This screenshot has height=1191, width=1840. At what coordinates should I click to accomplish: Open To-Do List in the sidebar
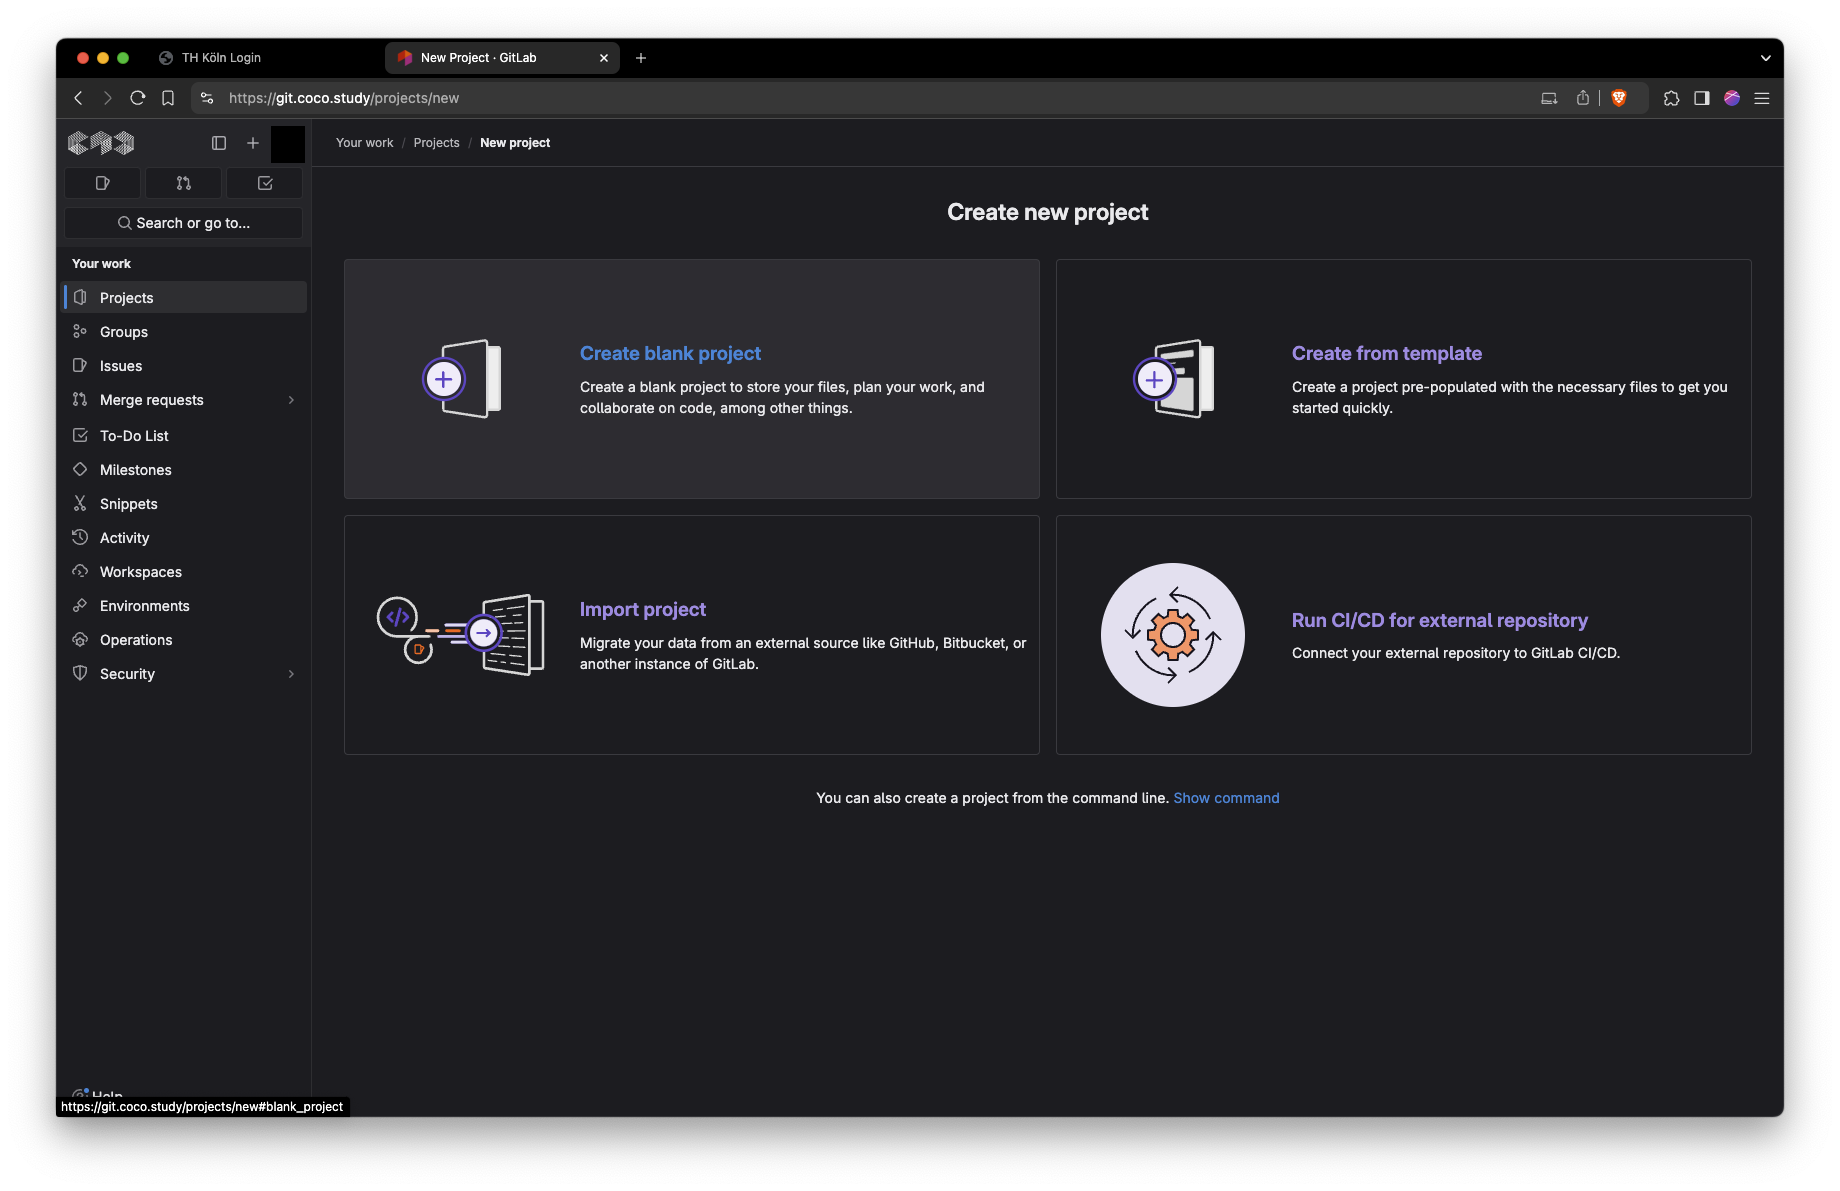[x=184, y=435]
